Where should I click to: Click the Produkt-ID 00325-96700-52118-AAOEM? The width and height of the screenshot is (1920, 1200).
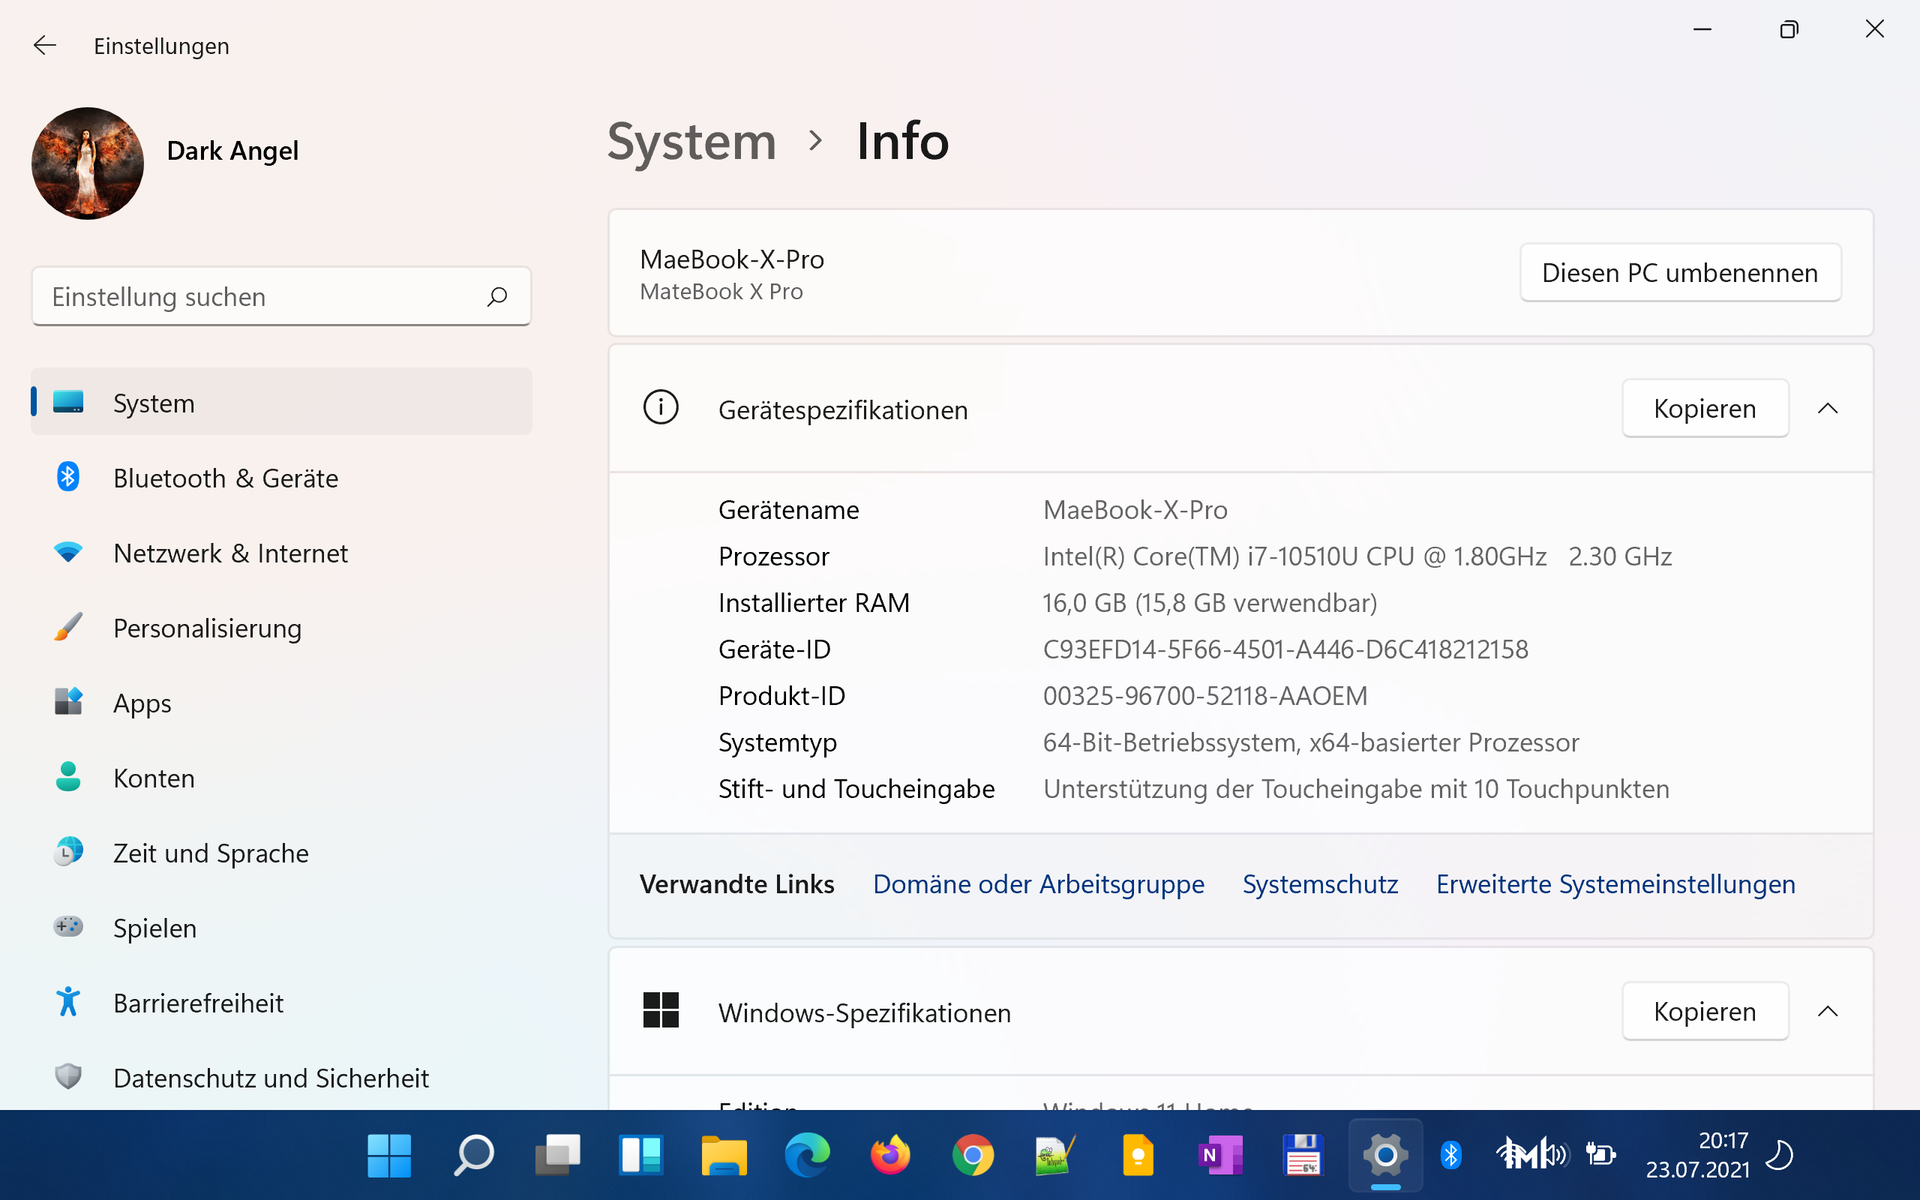1205,696
